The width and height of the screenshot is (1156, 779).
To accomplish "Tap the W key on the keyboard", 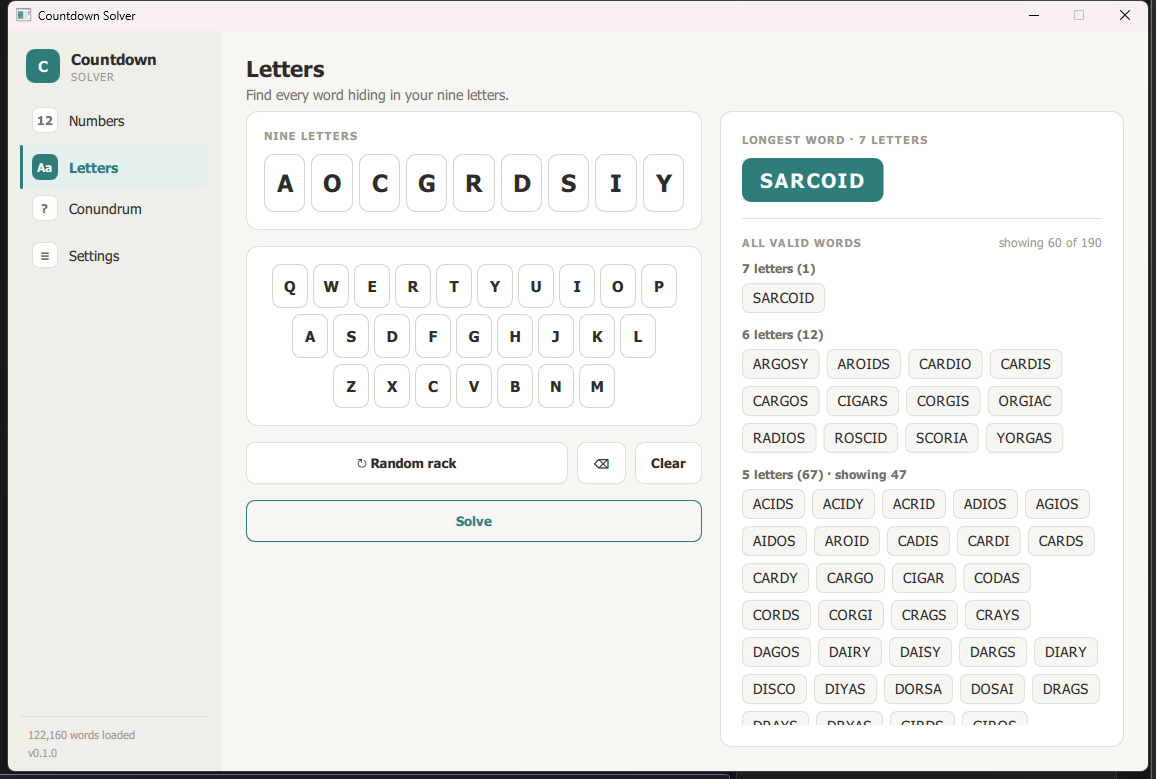I will tap(331, 286).
